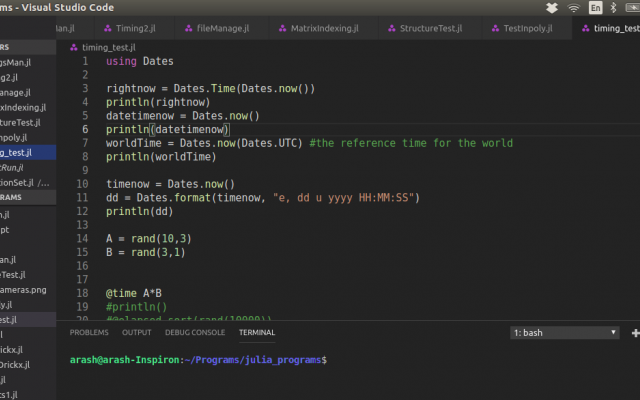Open sidebar file ending 'ickx.jl'
Viewport: 640px width, 400px height.
[28, 350]
